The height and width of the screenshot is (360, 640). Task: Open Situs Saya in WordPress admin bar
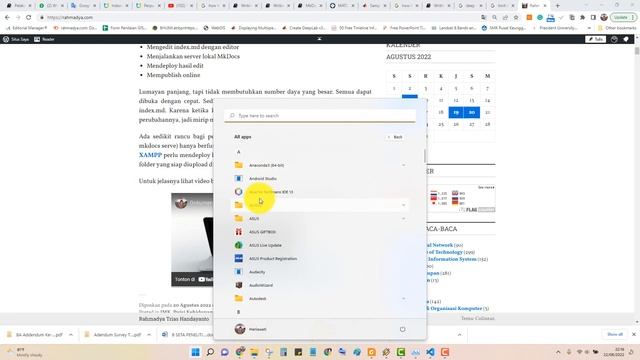click(x=16, y=39)
